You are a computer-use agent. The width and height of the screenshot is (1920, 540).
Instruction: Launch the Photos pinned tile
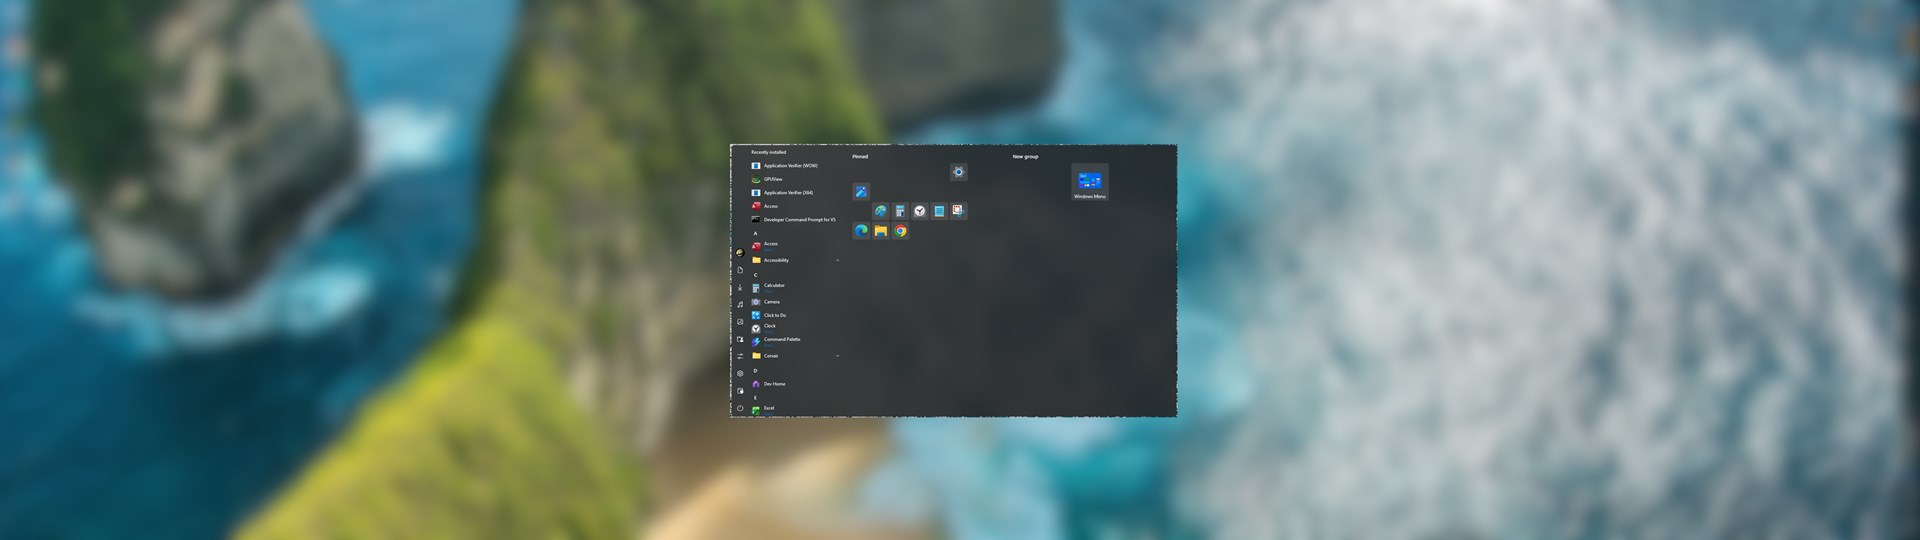coord(860,192)
